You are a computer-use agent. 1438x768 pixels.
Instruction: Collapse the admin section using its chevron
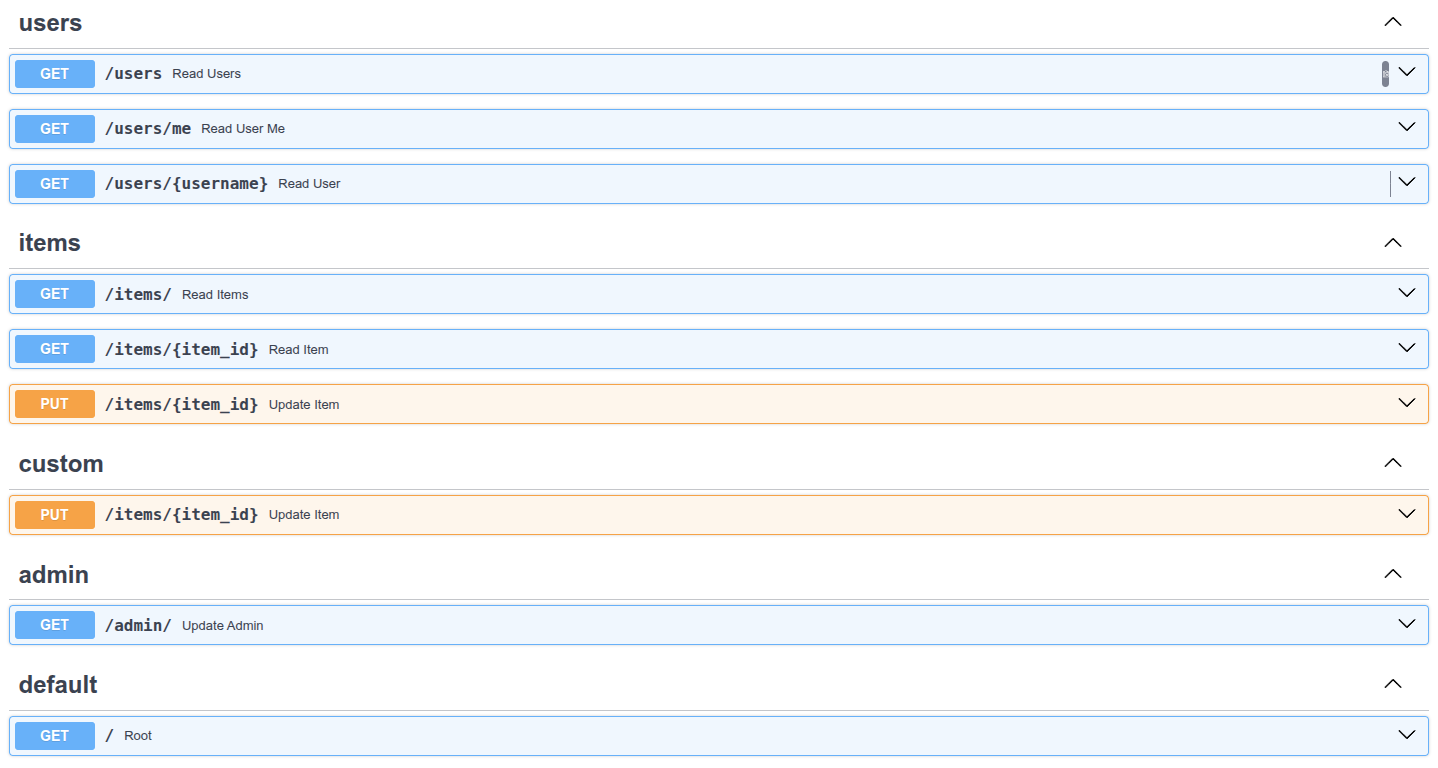[1392, 574]
